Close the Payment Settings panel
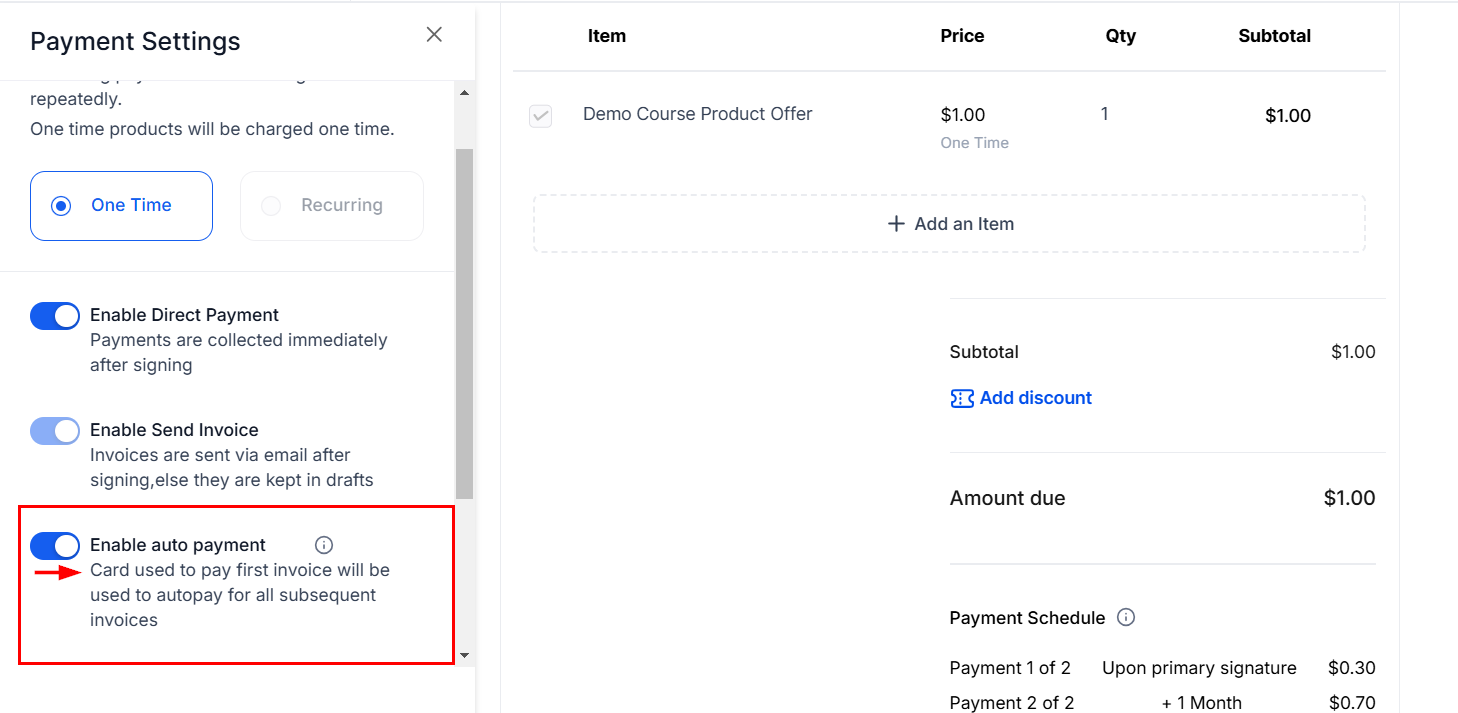 (434, 34)
